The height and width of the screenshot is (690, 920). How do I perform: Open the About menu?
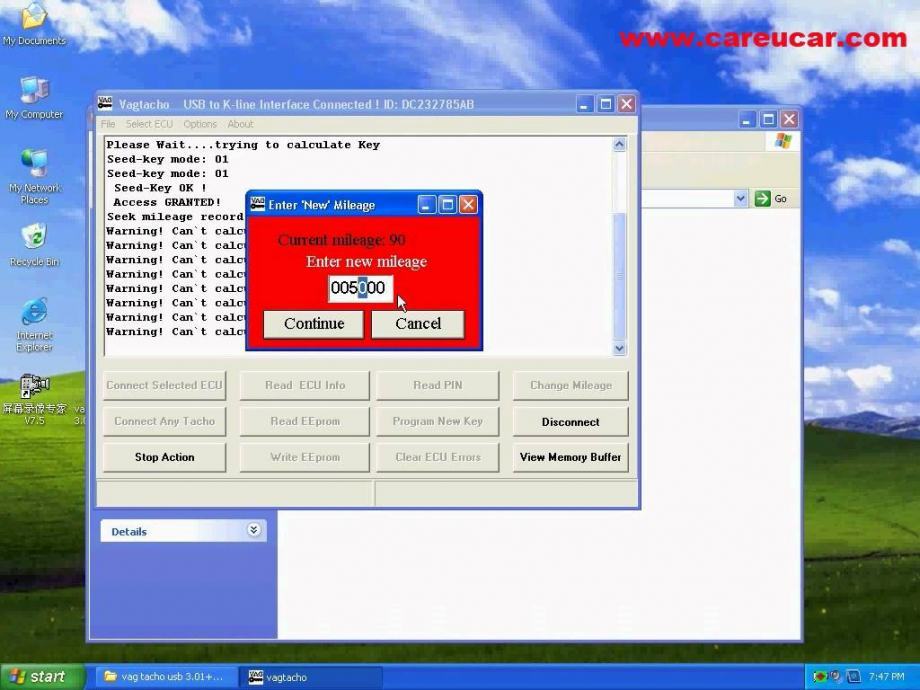pyautogui.click(x=241, y=124)
